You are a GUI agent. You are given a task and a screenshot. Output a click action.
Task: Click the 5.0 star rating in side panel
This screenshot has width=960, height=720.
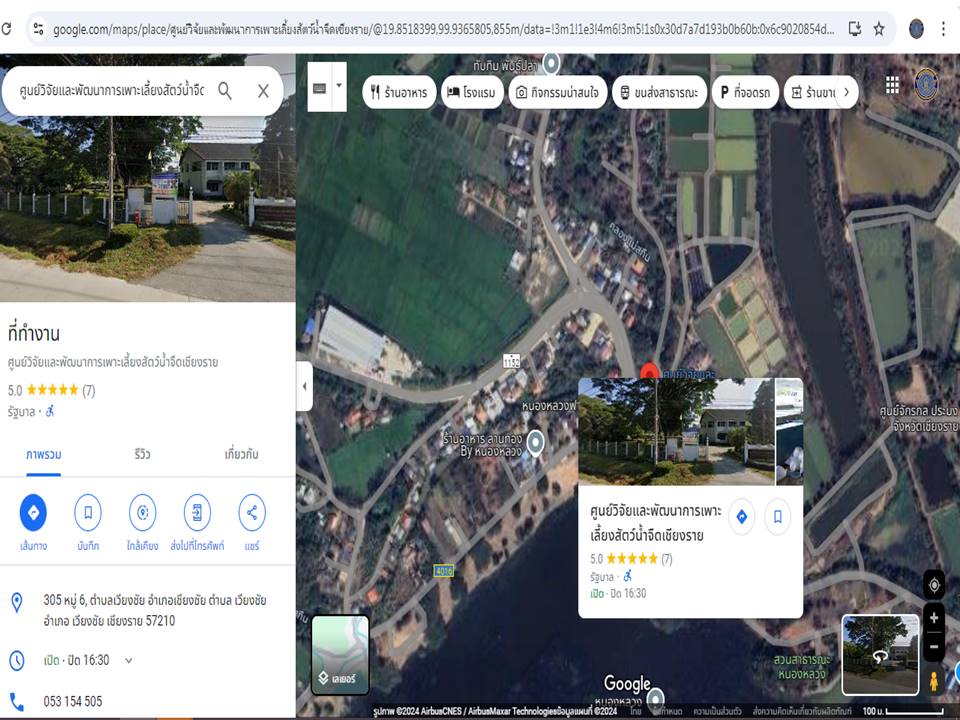51,391
